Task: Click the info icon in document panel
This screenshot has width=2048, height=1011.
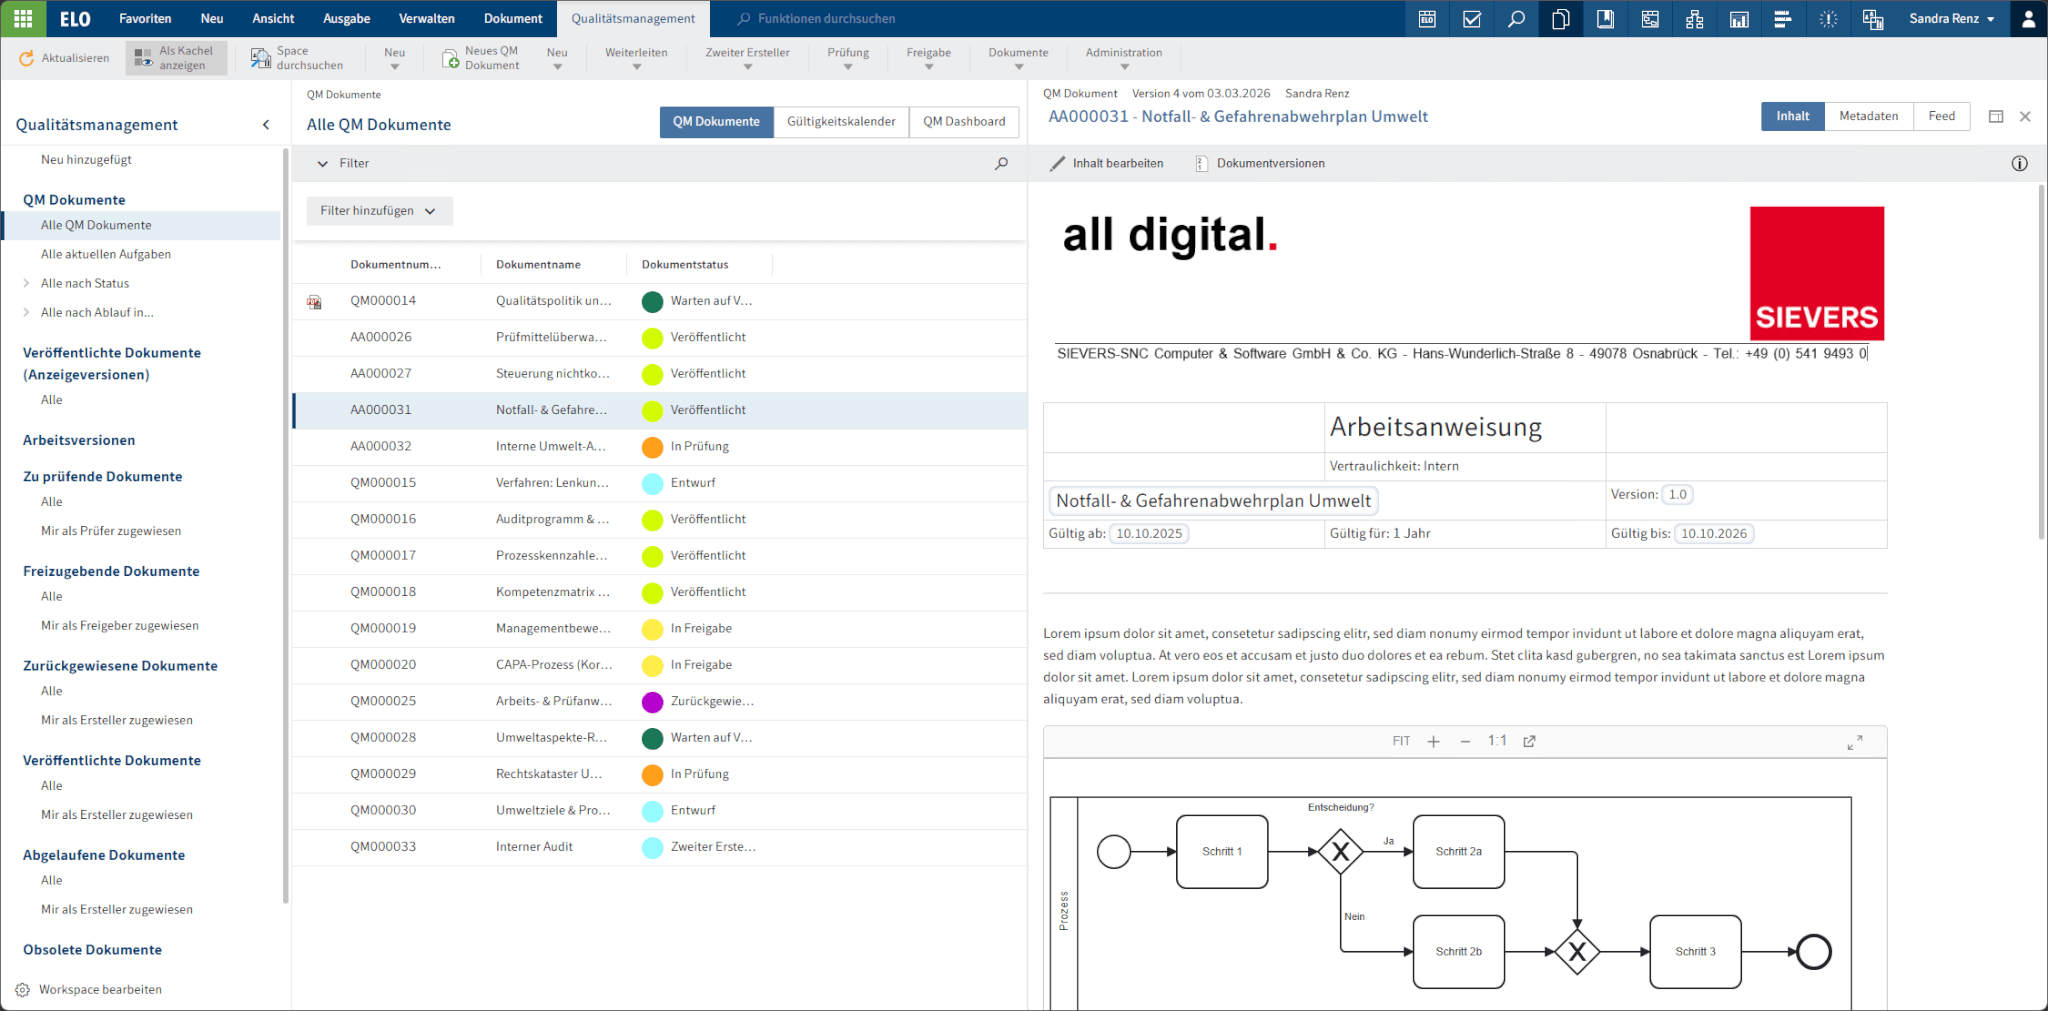Action: (2019, 164)
